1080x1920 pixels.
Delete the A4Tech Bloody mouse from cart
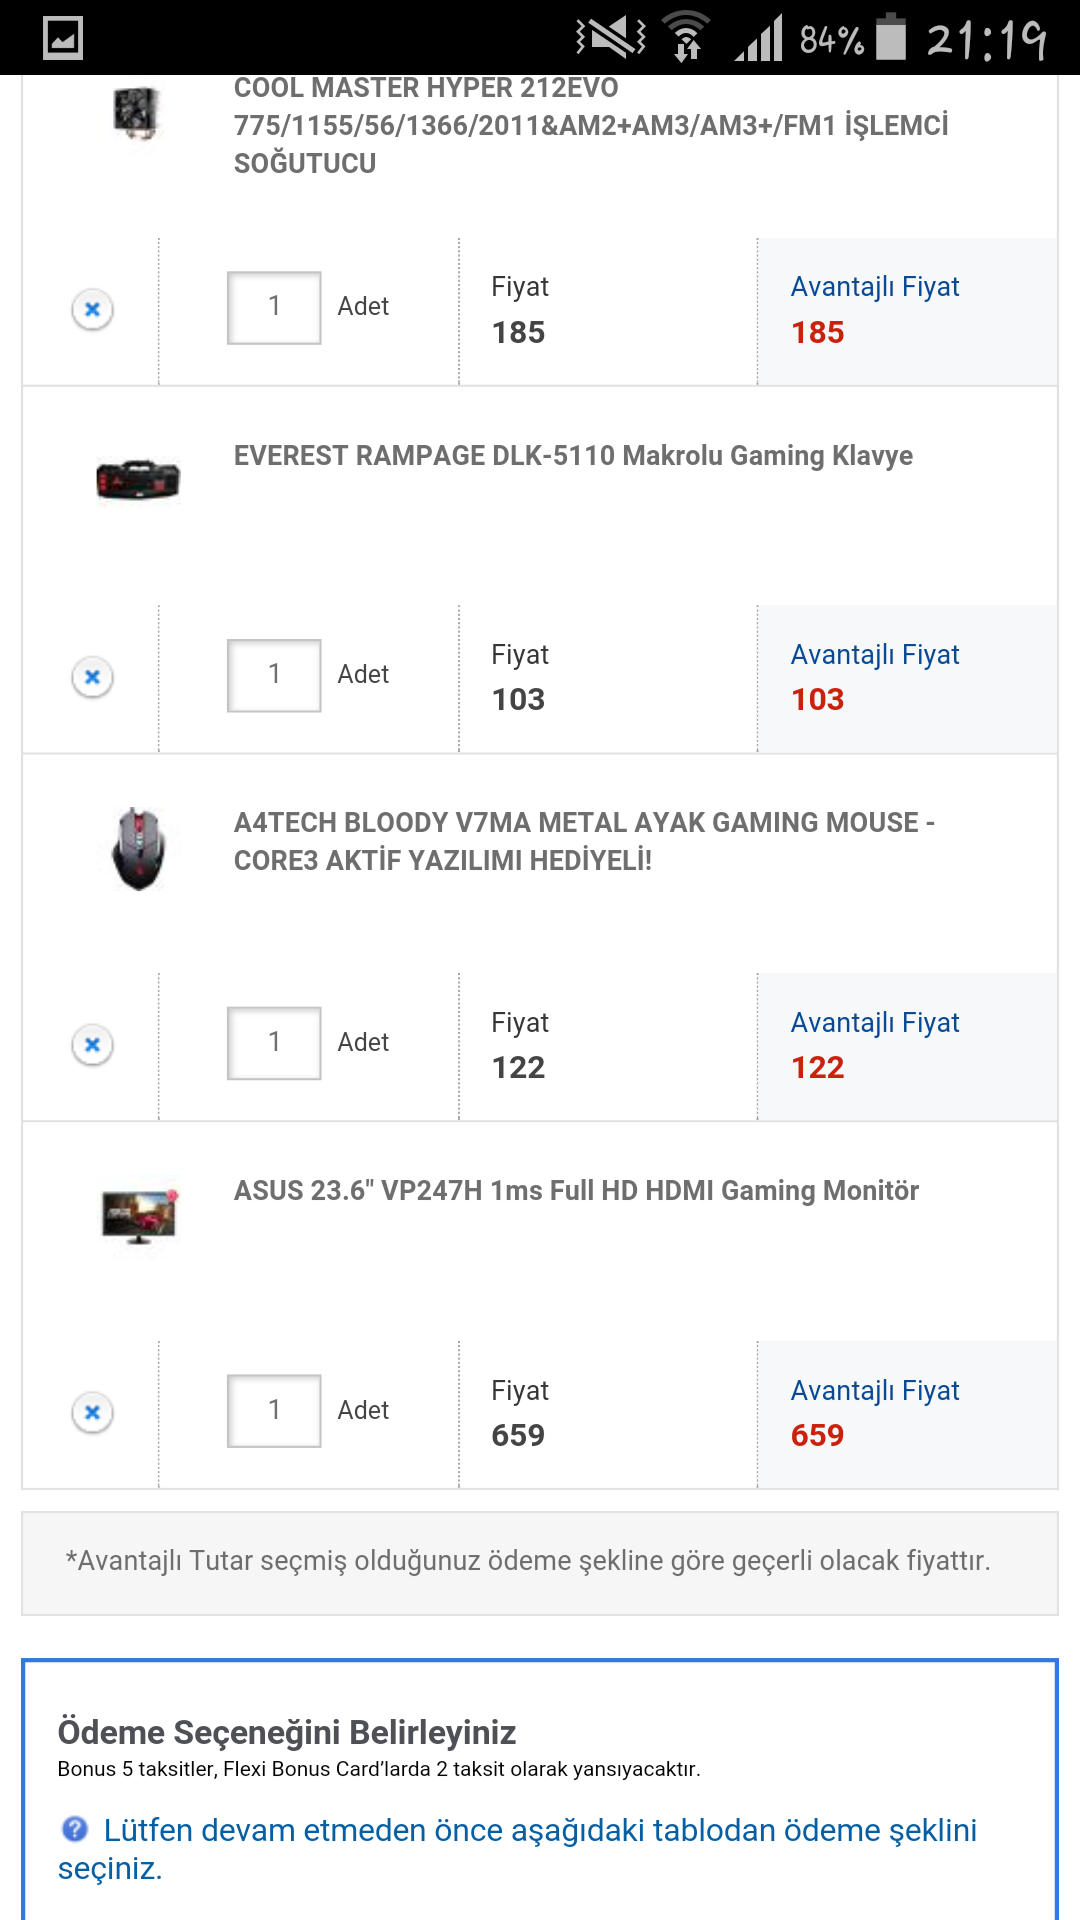(93, 1045)
